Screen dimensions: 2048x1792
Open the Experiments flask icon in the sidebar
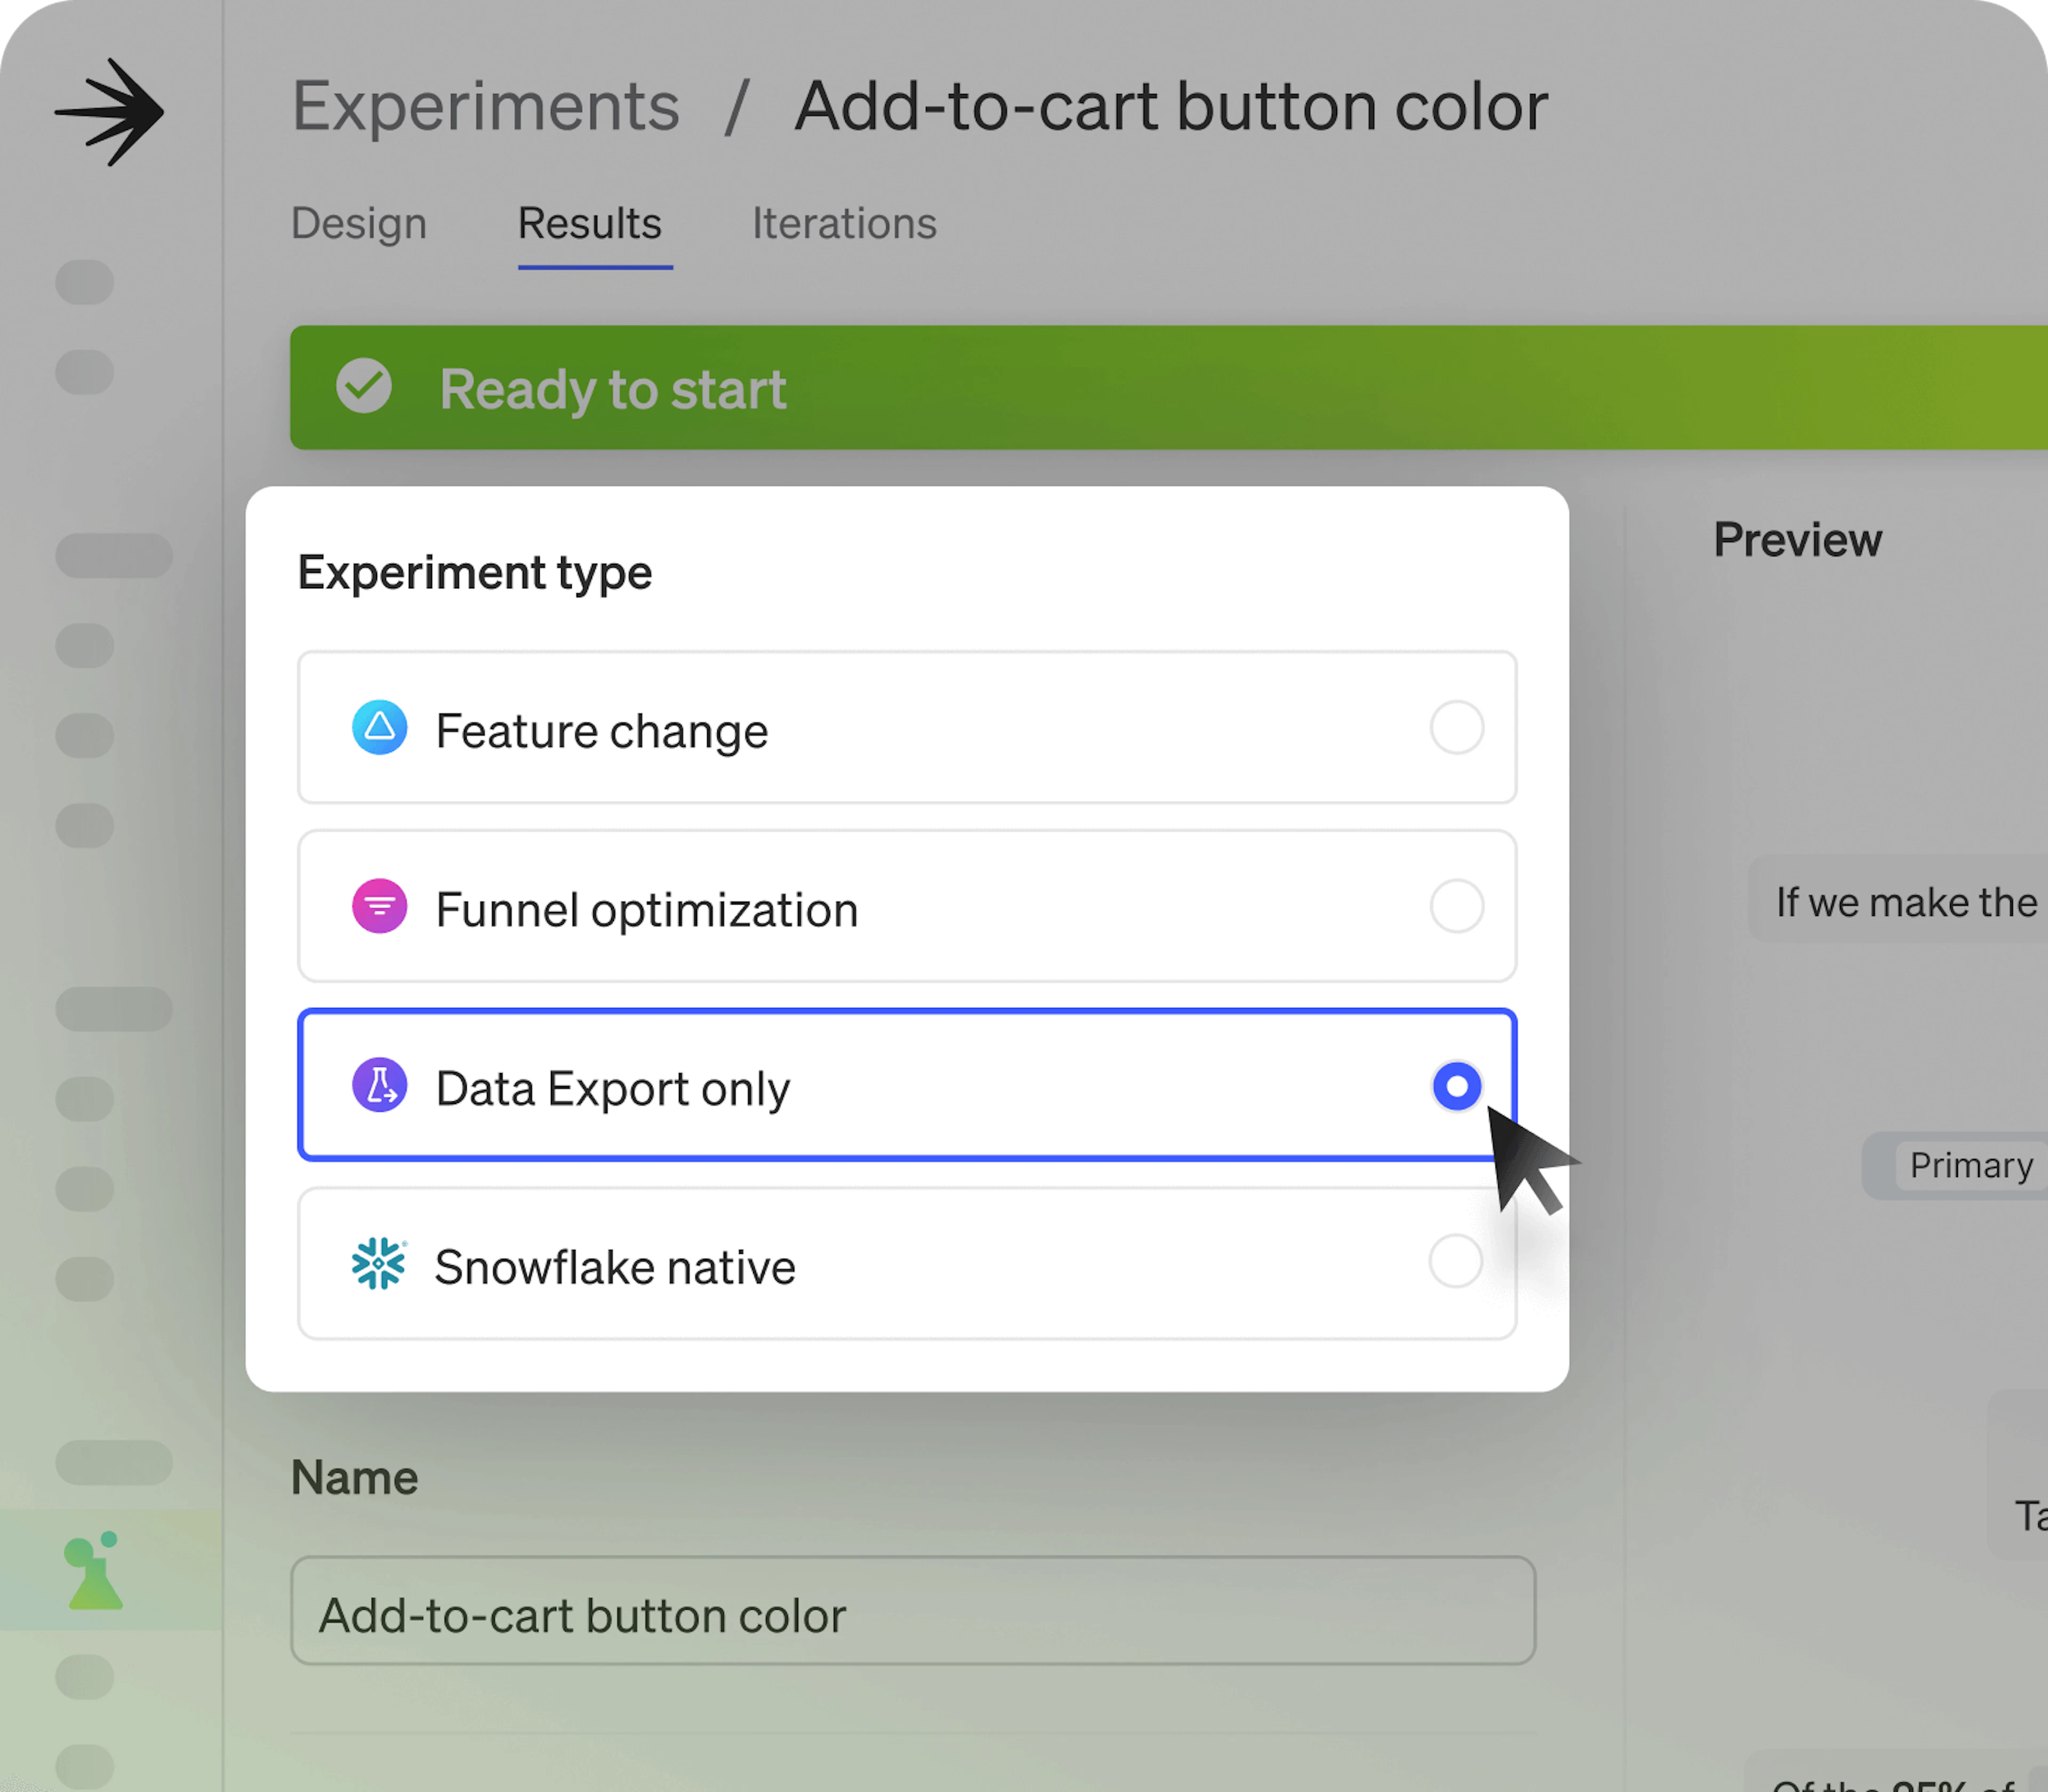[x=95, y=1572]
